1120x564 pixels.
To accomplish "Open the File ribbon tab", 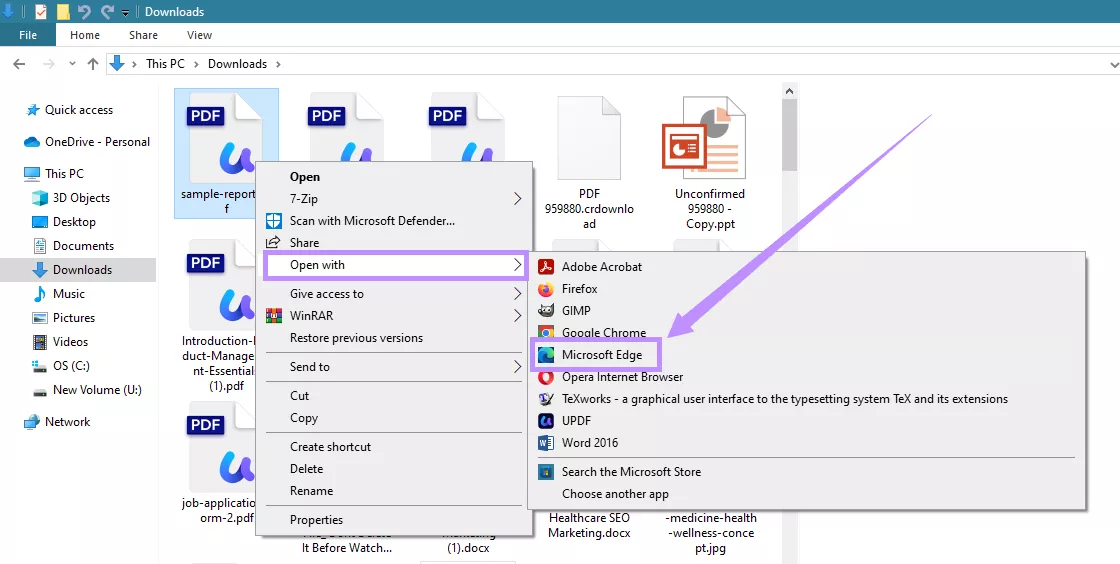I will 28,35.
